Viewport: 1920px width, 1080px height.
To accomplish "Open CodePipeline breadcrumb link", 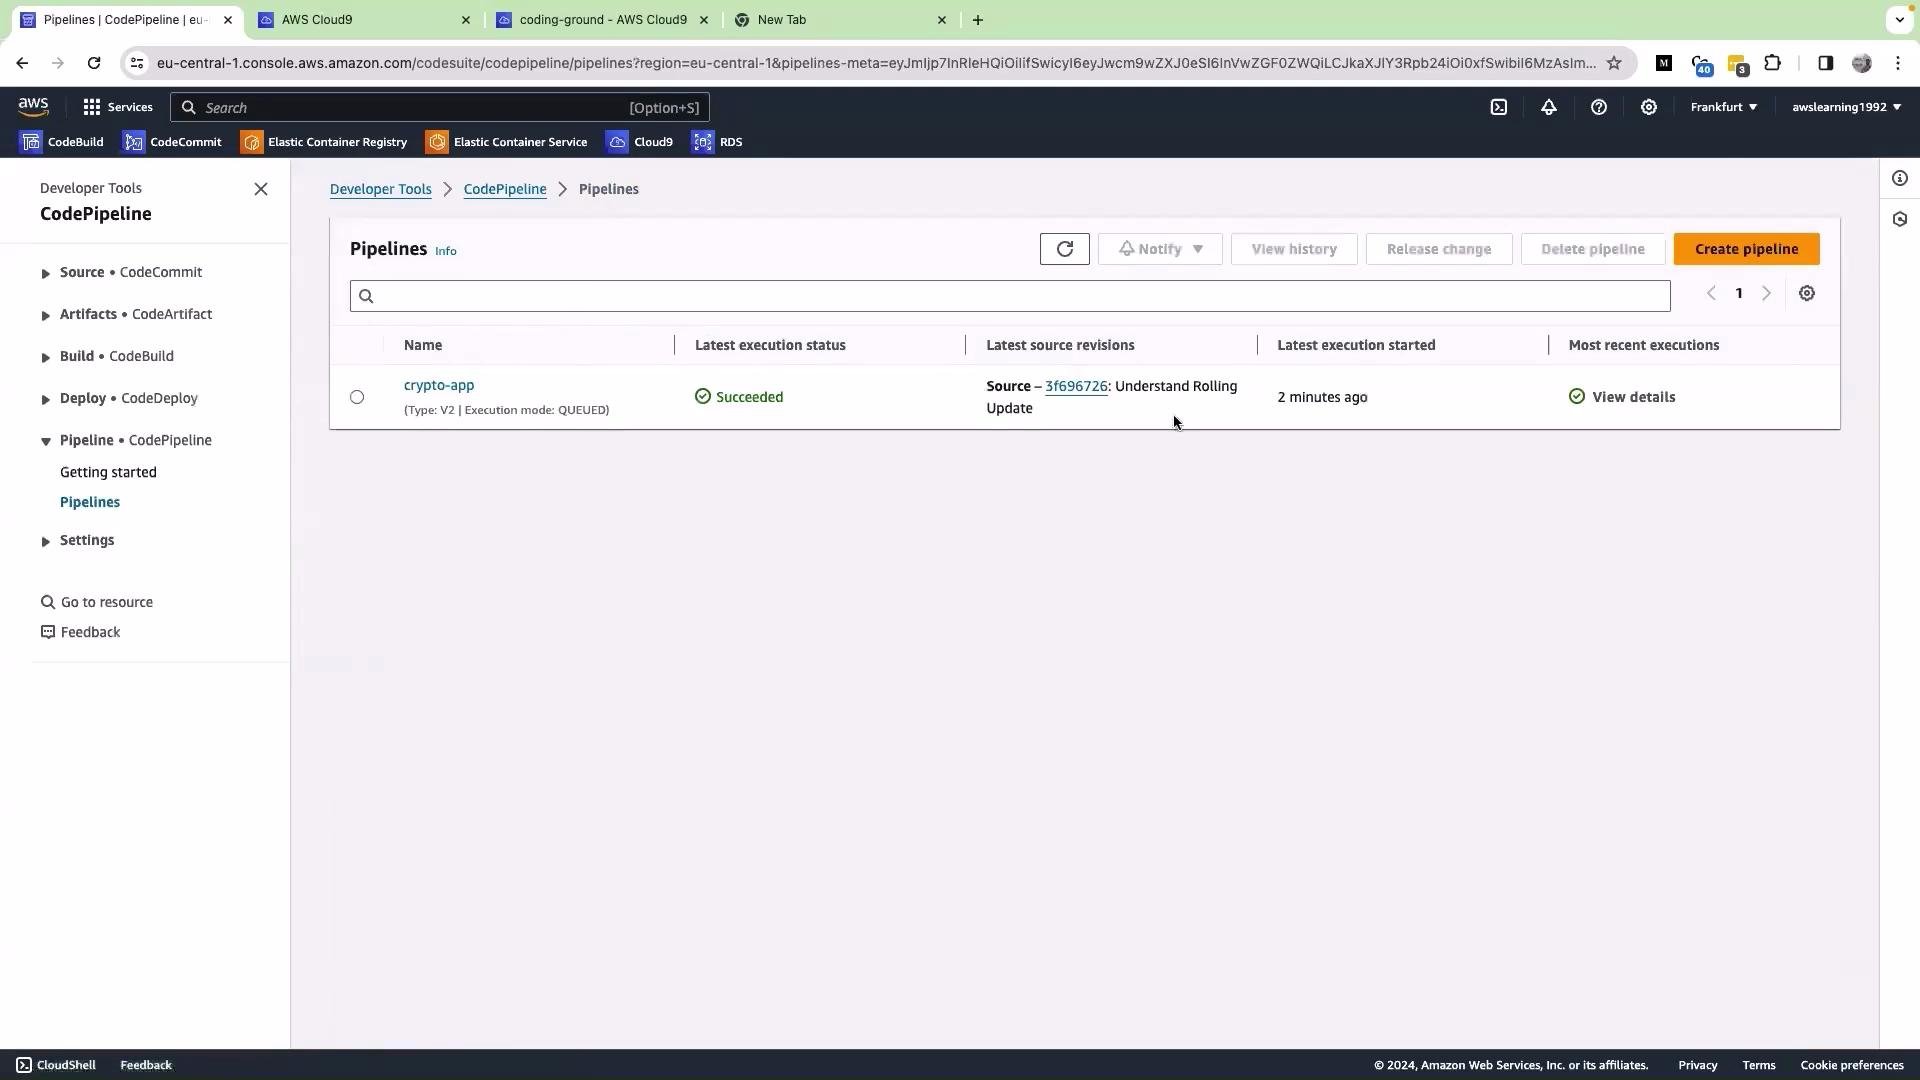I will (x=505, y=189).
